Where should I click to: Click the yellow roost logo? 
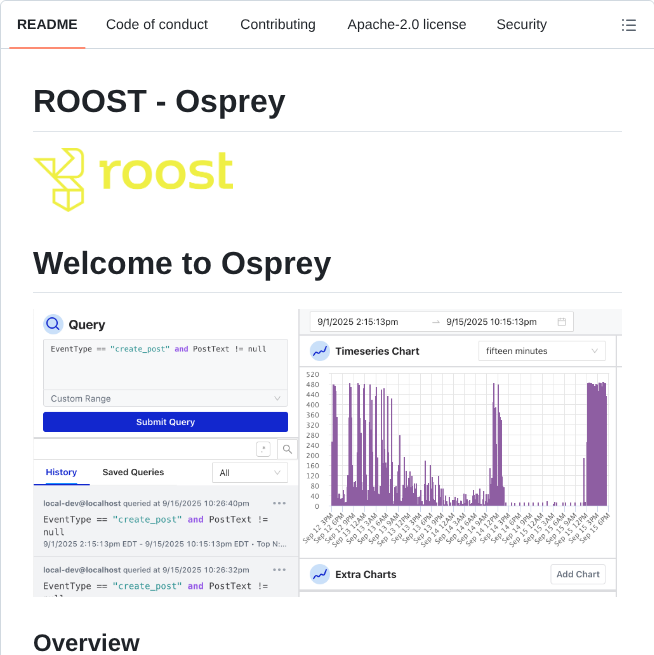pos(134,180)
